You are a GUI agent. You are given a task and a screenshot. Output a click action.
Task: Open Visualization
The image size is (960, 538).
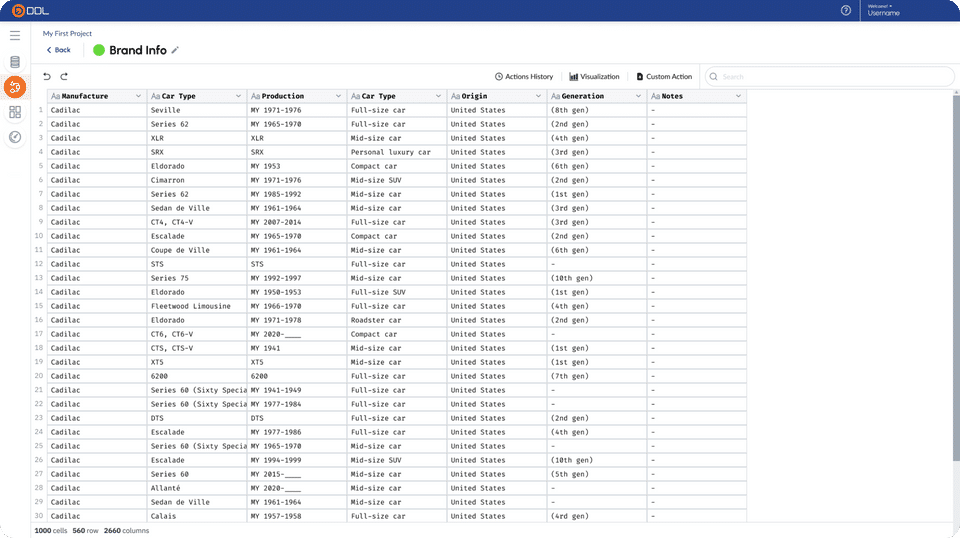point(594,77)
